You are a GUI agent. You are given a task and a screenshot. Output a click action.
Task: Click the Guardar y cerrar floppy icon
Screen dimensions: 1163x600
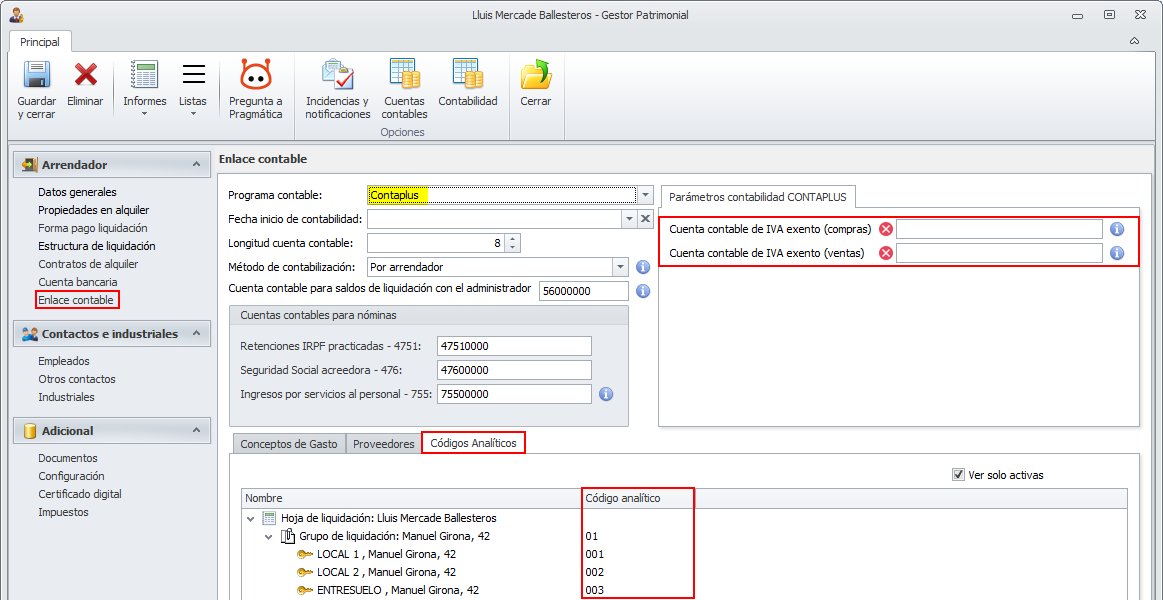point(36,75)
